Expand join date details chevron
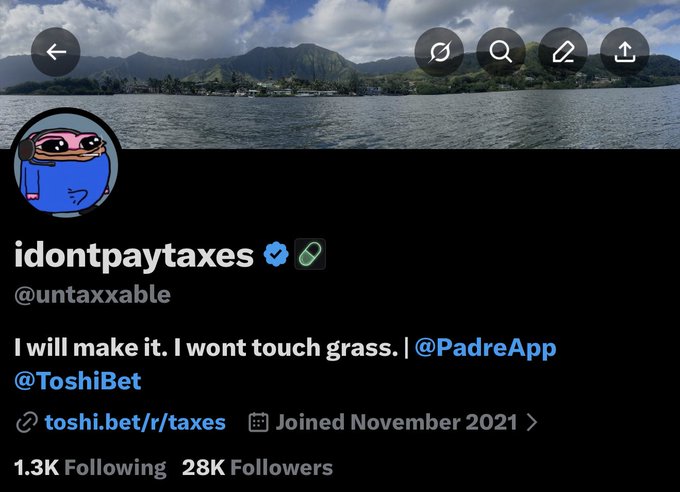The image size is (680, 492). point(532,422)
